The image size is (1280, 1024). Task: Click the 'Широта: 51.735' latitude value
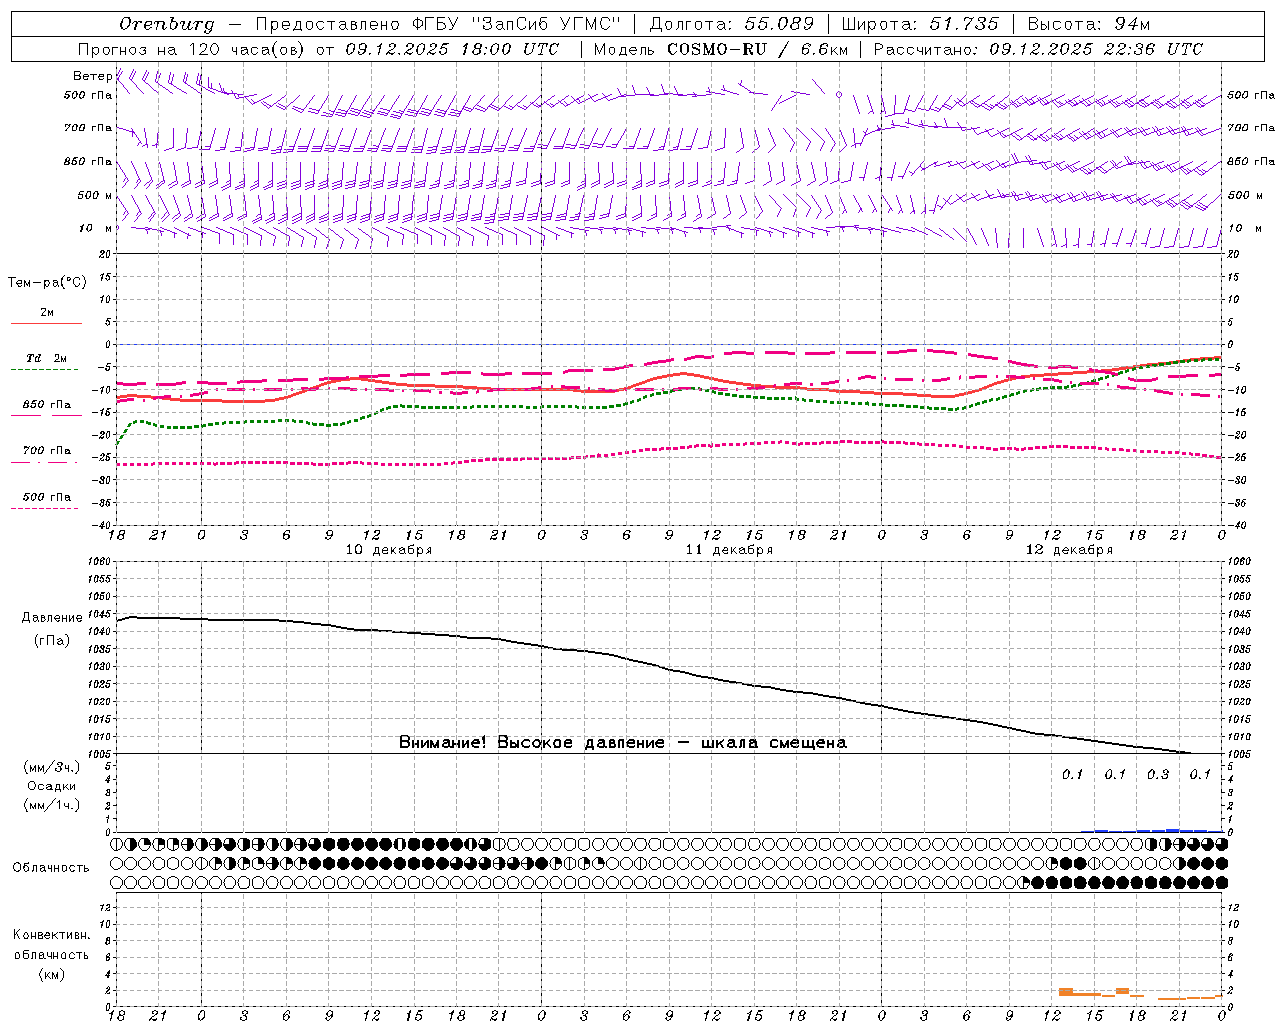pyautogui.click(x=920, y=24)
